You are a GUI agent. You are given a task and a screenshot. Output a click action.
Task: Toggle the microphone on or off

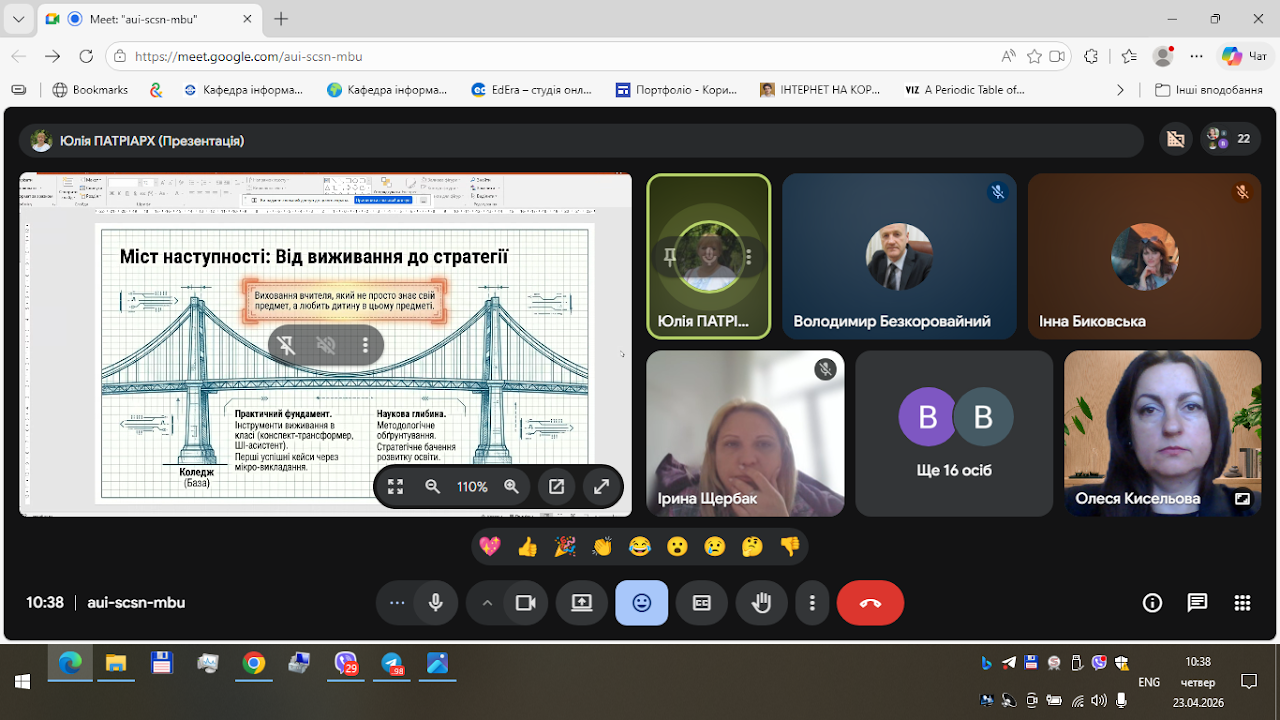[435, 603]
